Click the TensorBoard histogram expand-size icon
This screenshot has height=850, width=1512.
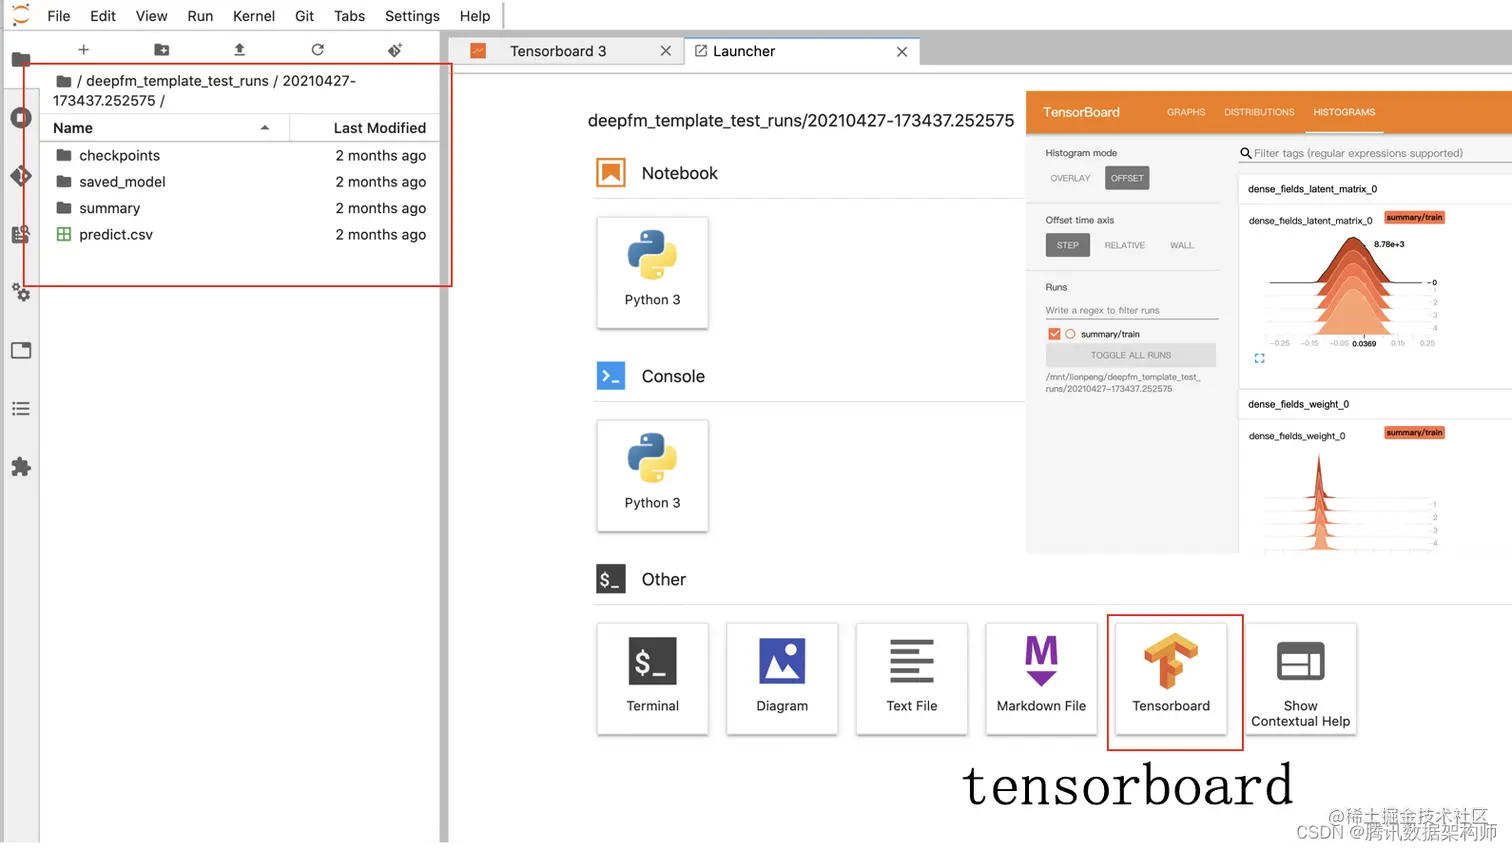click(x=1259, y=358)
